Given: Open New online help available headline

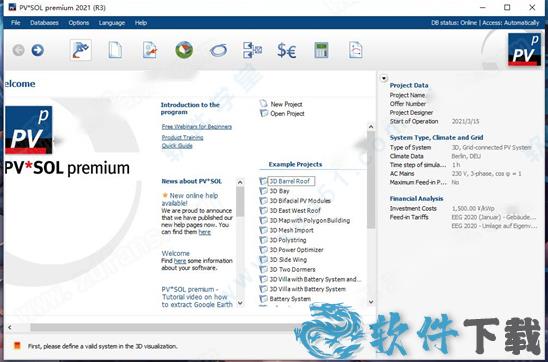Looking at the screenshot, I should [190, 199].
